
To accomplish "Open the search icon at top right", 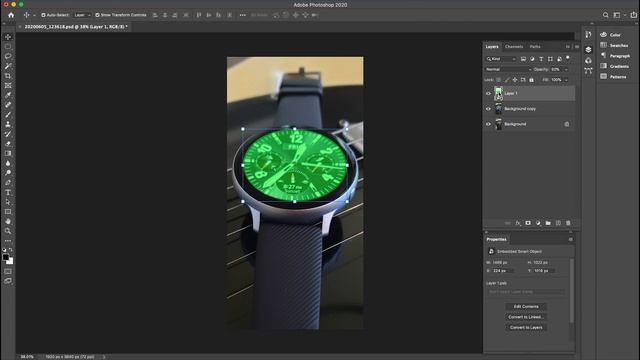I will click(x=606, y=15).
